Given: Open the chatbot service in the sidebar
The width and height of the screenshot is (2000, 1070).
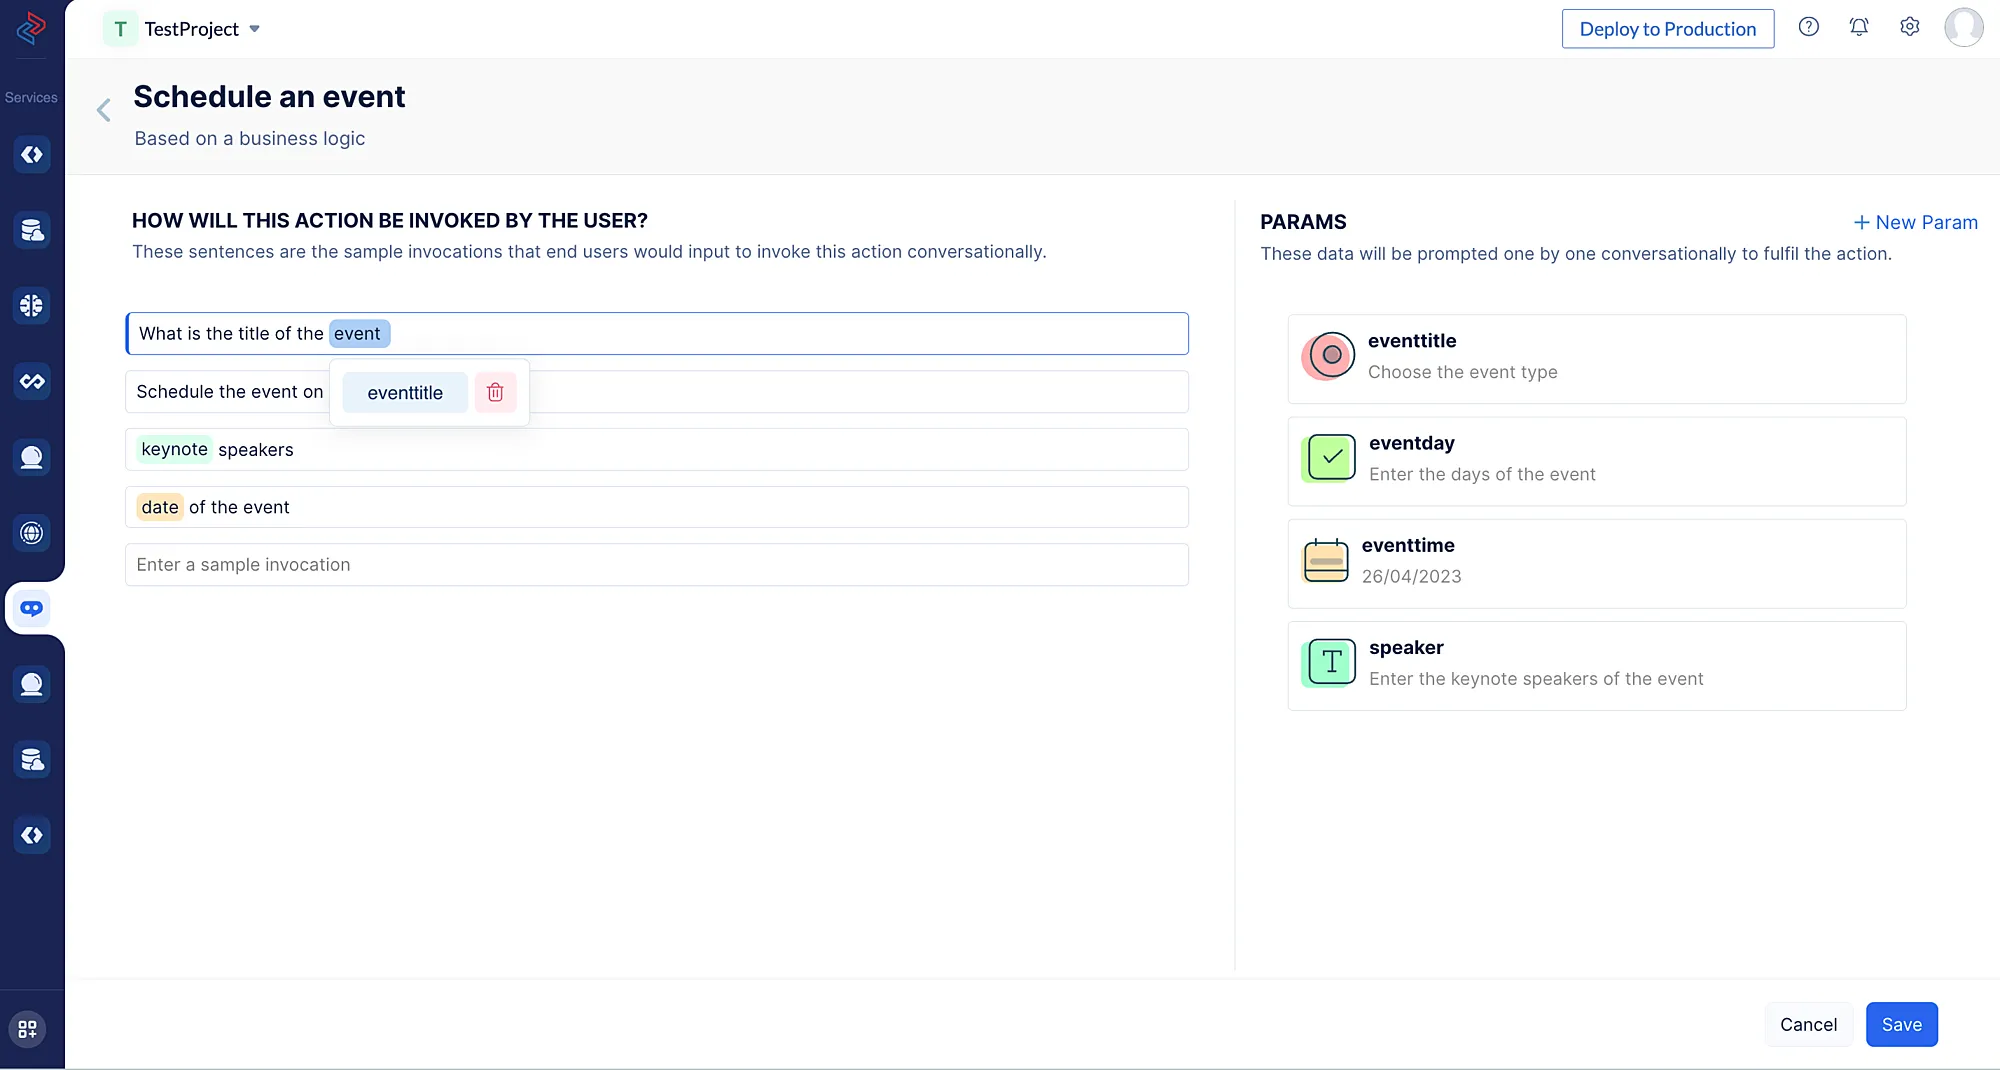Looking at the screenshot, I should click(x=32, y=608).
